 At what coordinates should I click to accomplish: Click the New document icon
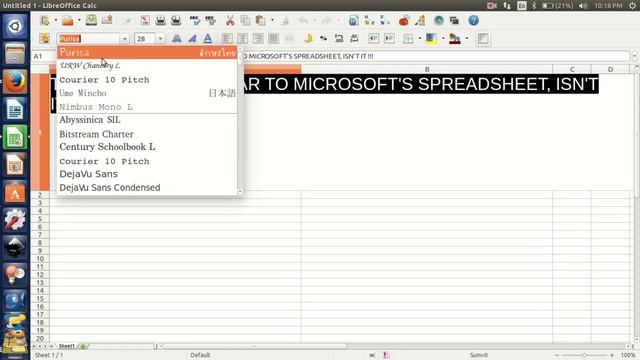[x=45, y=20]
